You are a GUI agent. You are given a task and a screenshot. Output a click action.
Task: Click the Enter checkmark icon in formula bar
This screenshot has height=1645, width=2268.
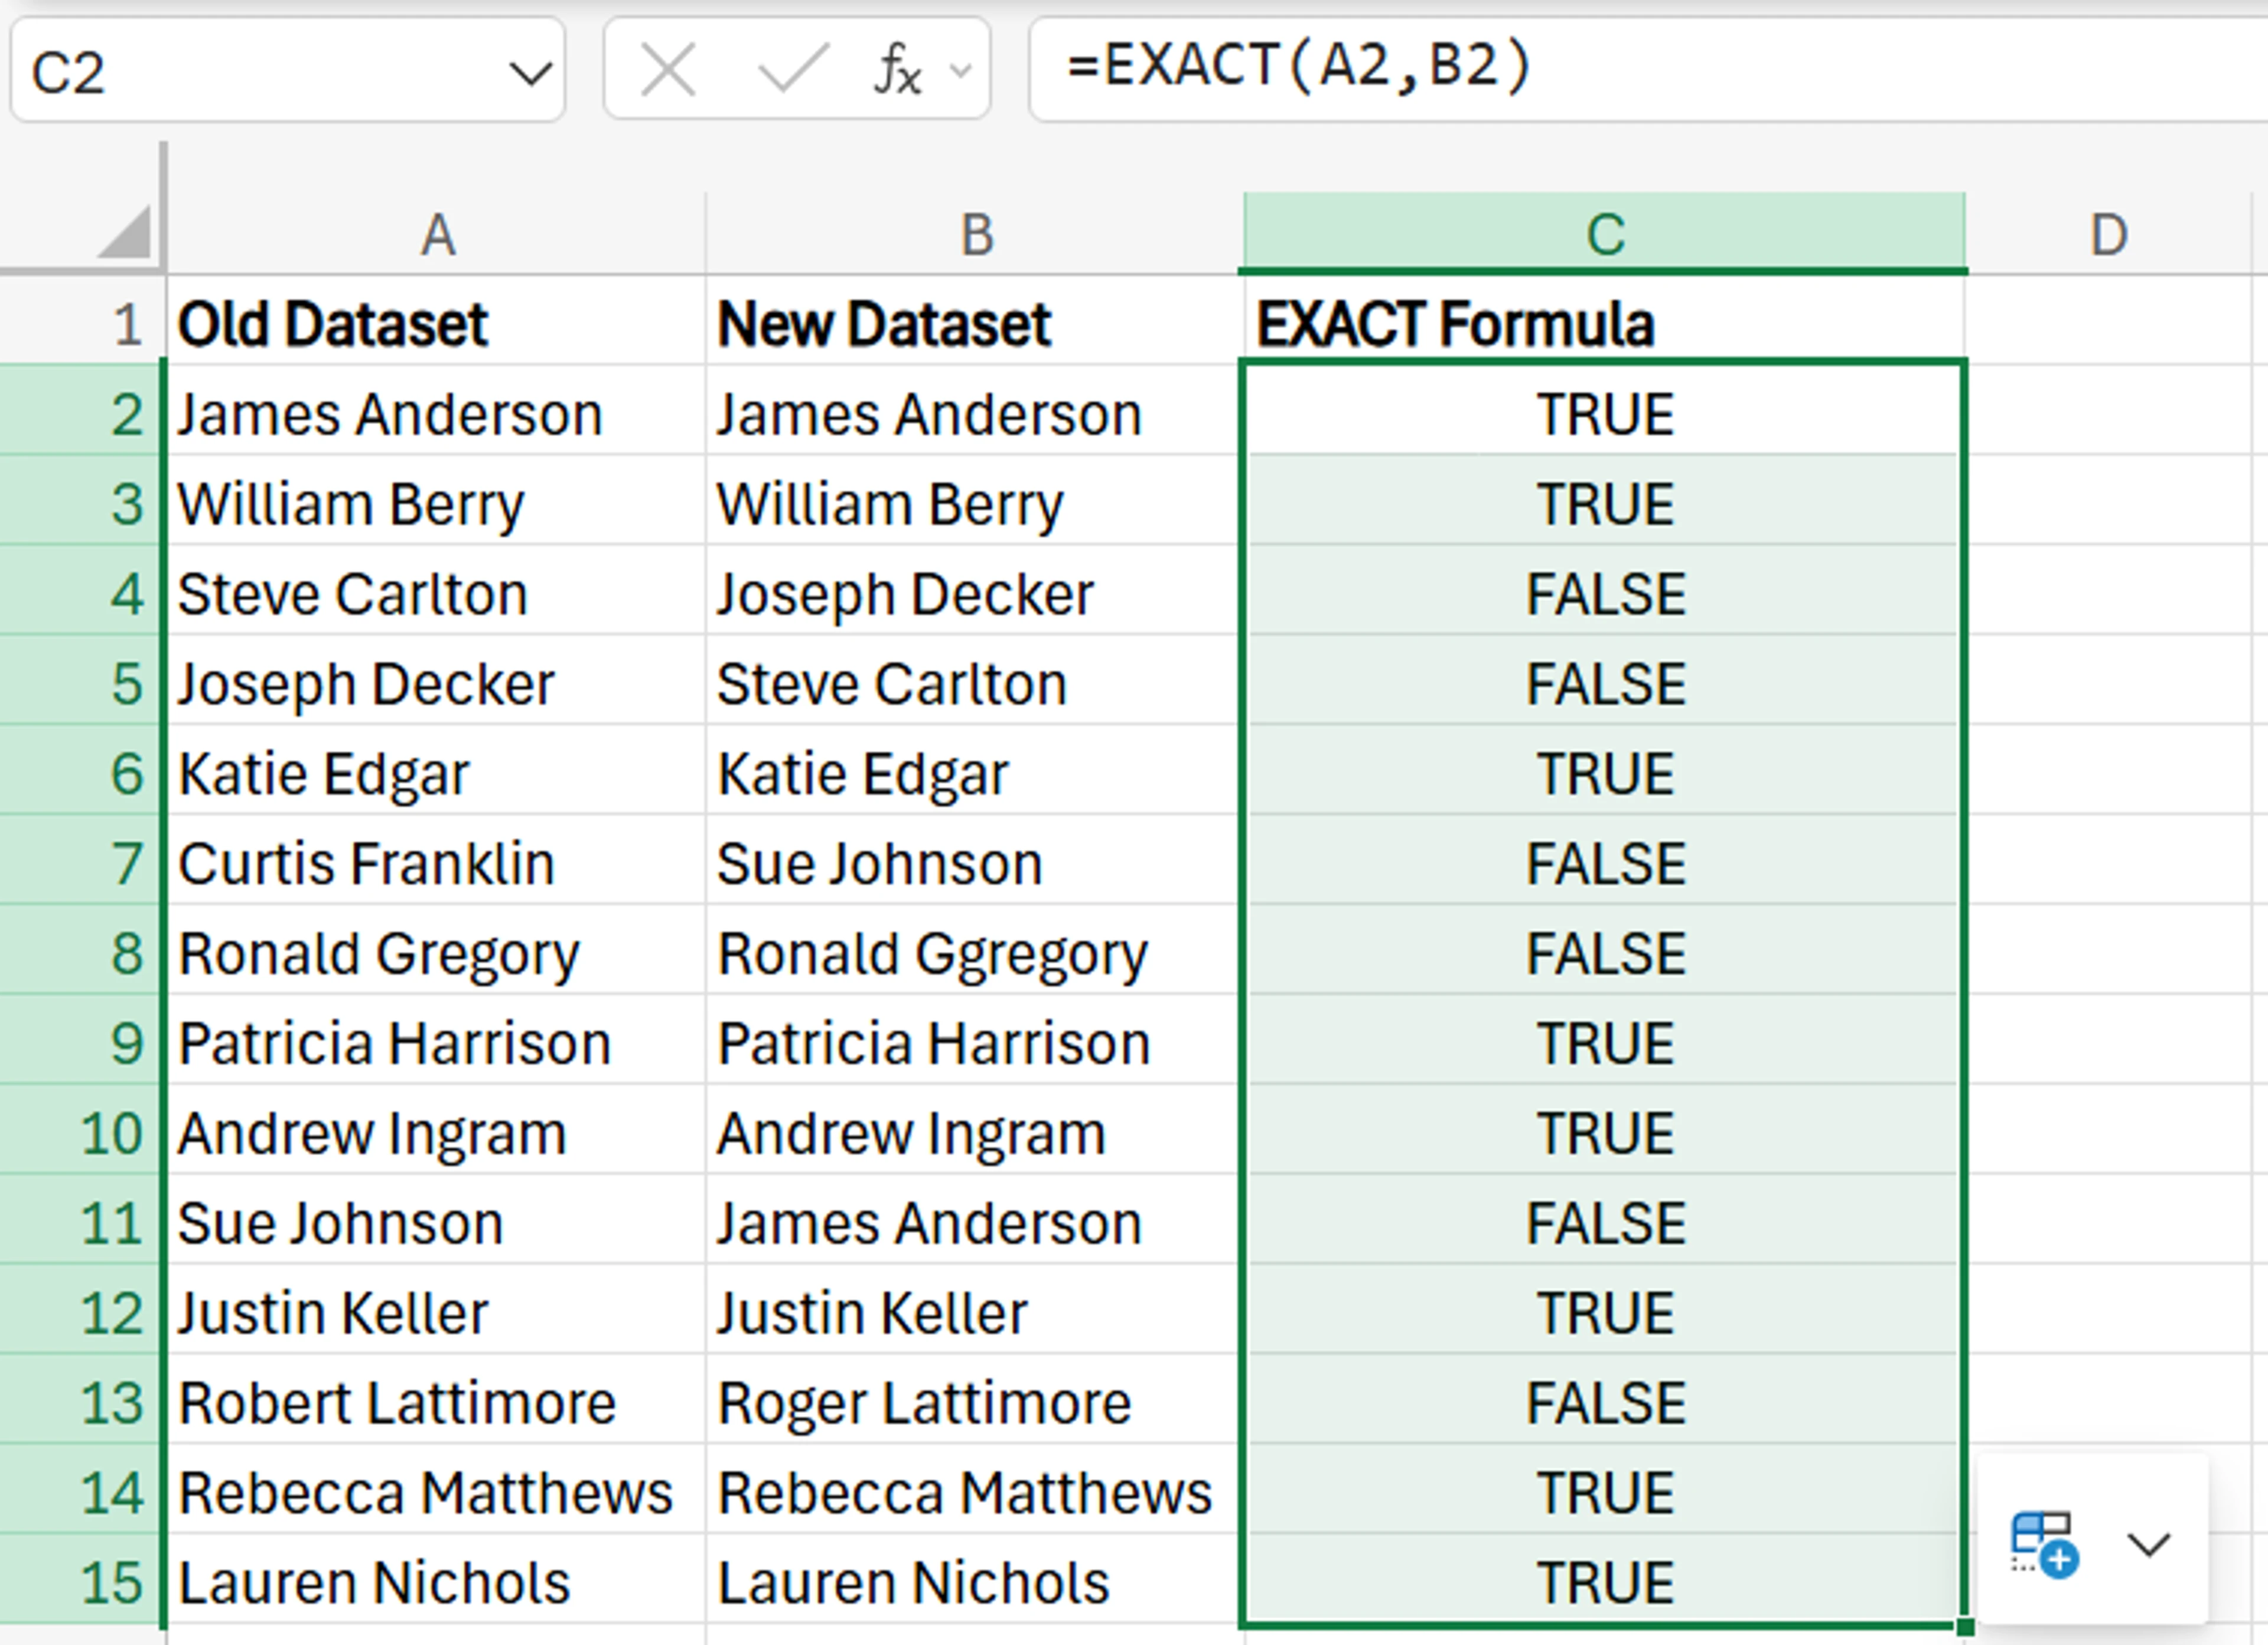point(793,70)
